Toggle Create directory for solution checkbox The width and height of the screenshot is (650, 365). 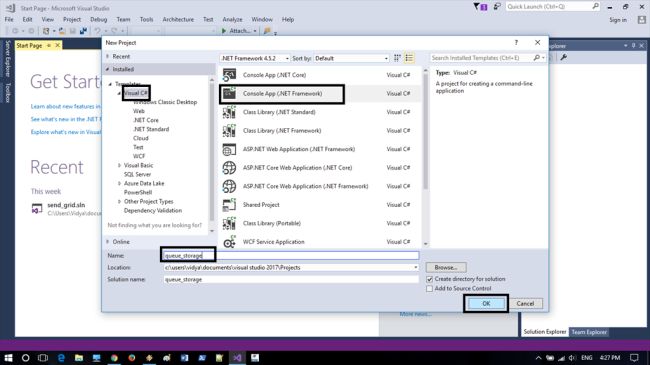429,279
